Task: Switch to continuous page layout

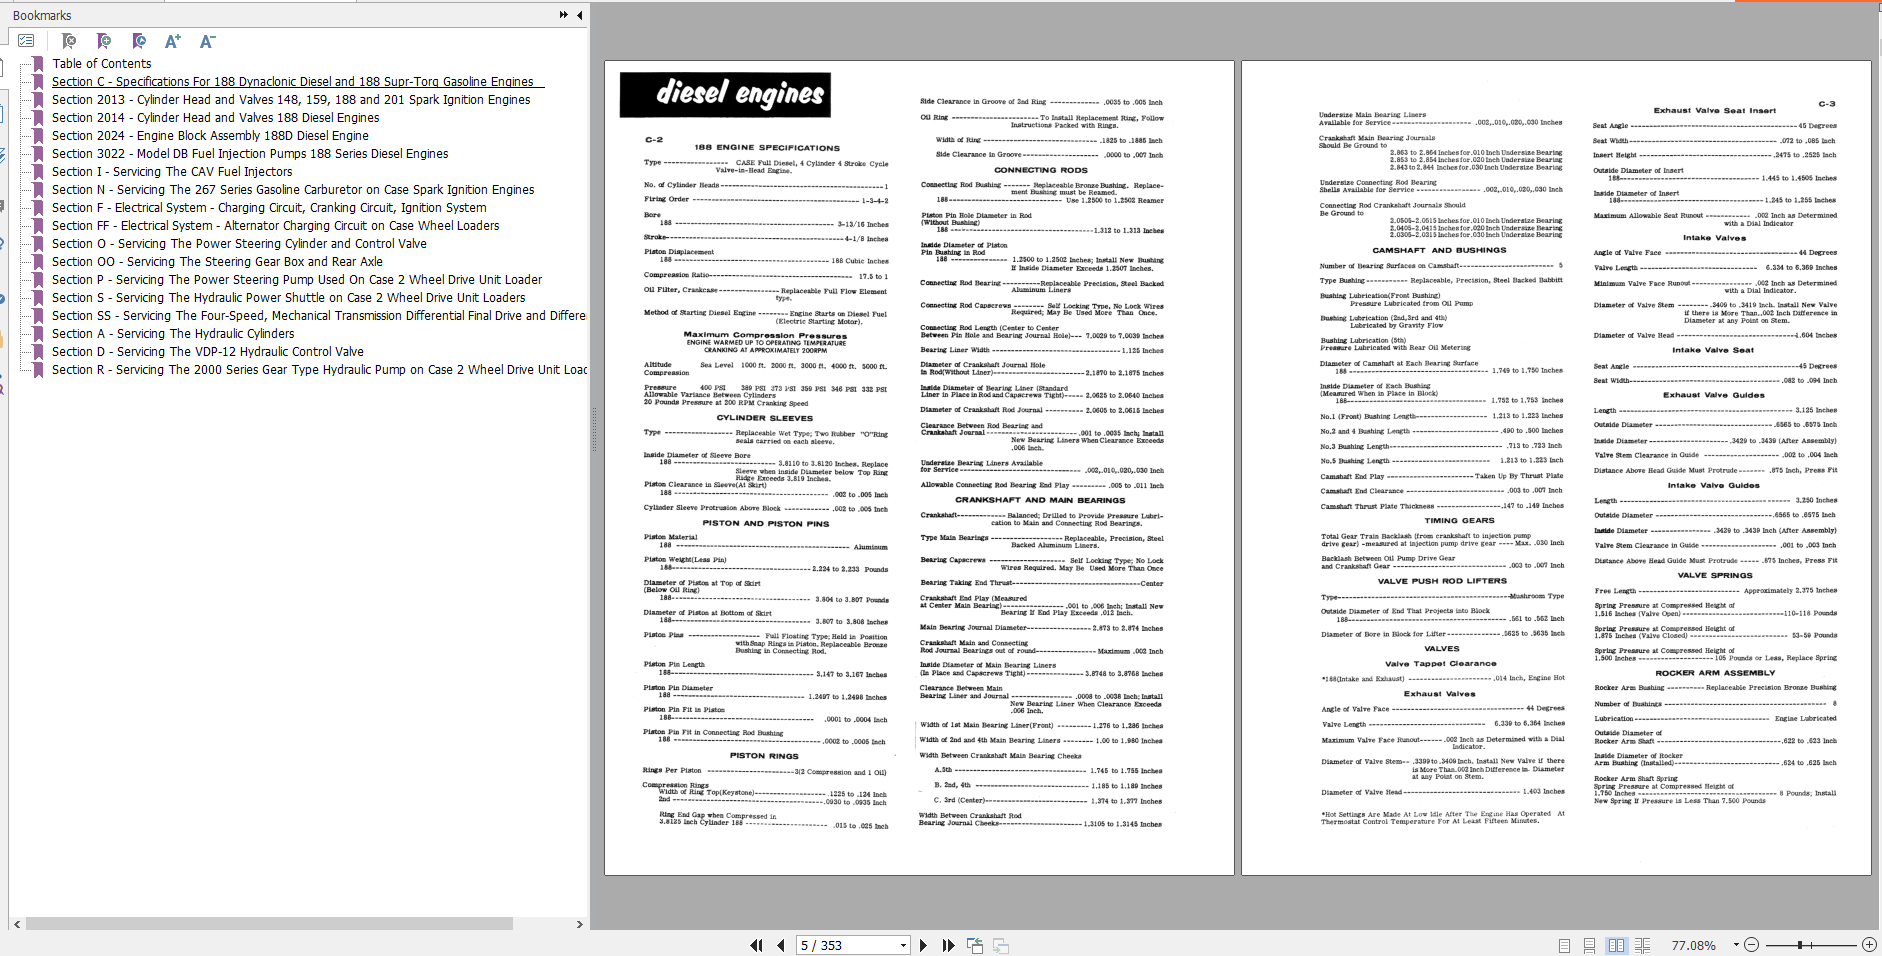Action: click(1589, 945)
